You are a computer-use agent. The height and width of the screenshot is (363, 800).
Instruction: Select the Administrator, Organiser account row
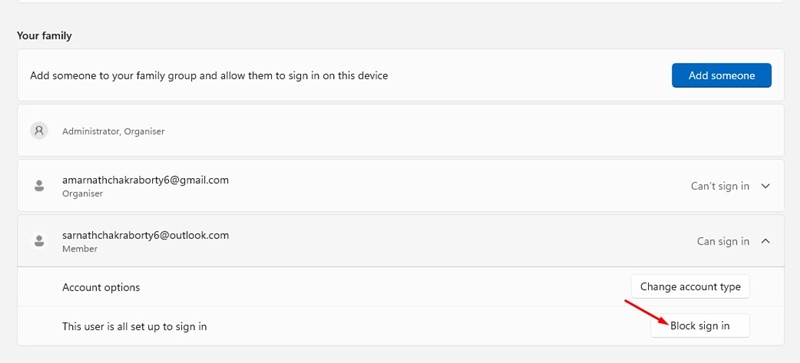(401, 131)
